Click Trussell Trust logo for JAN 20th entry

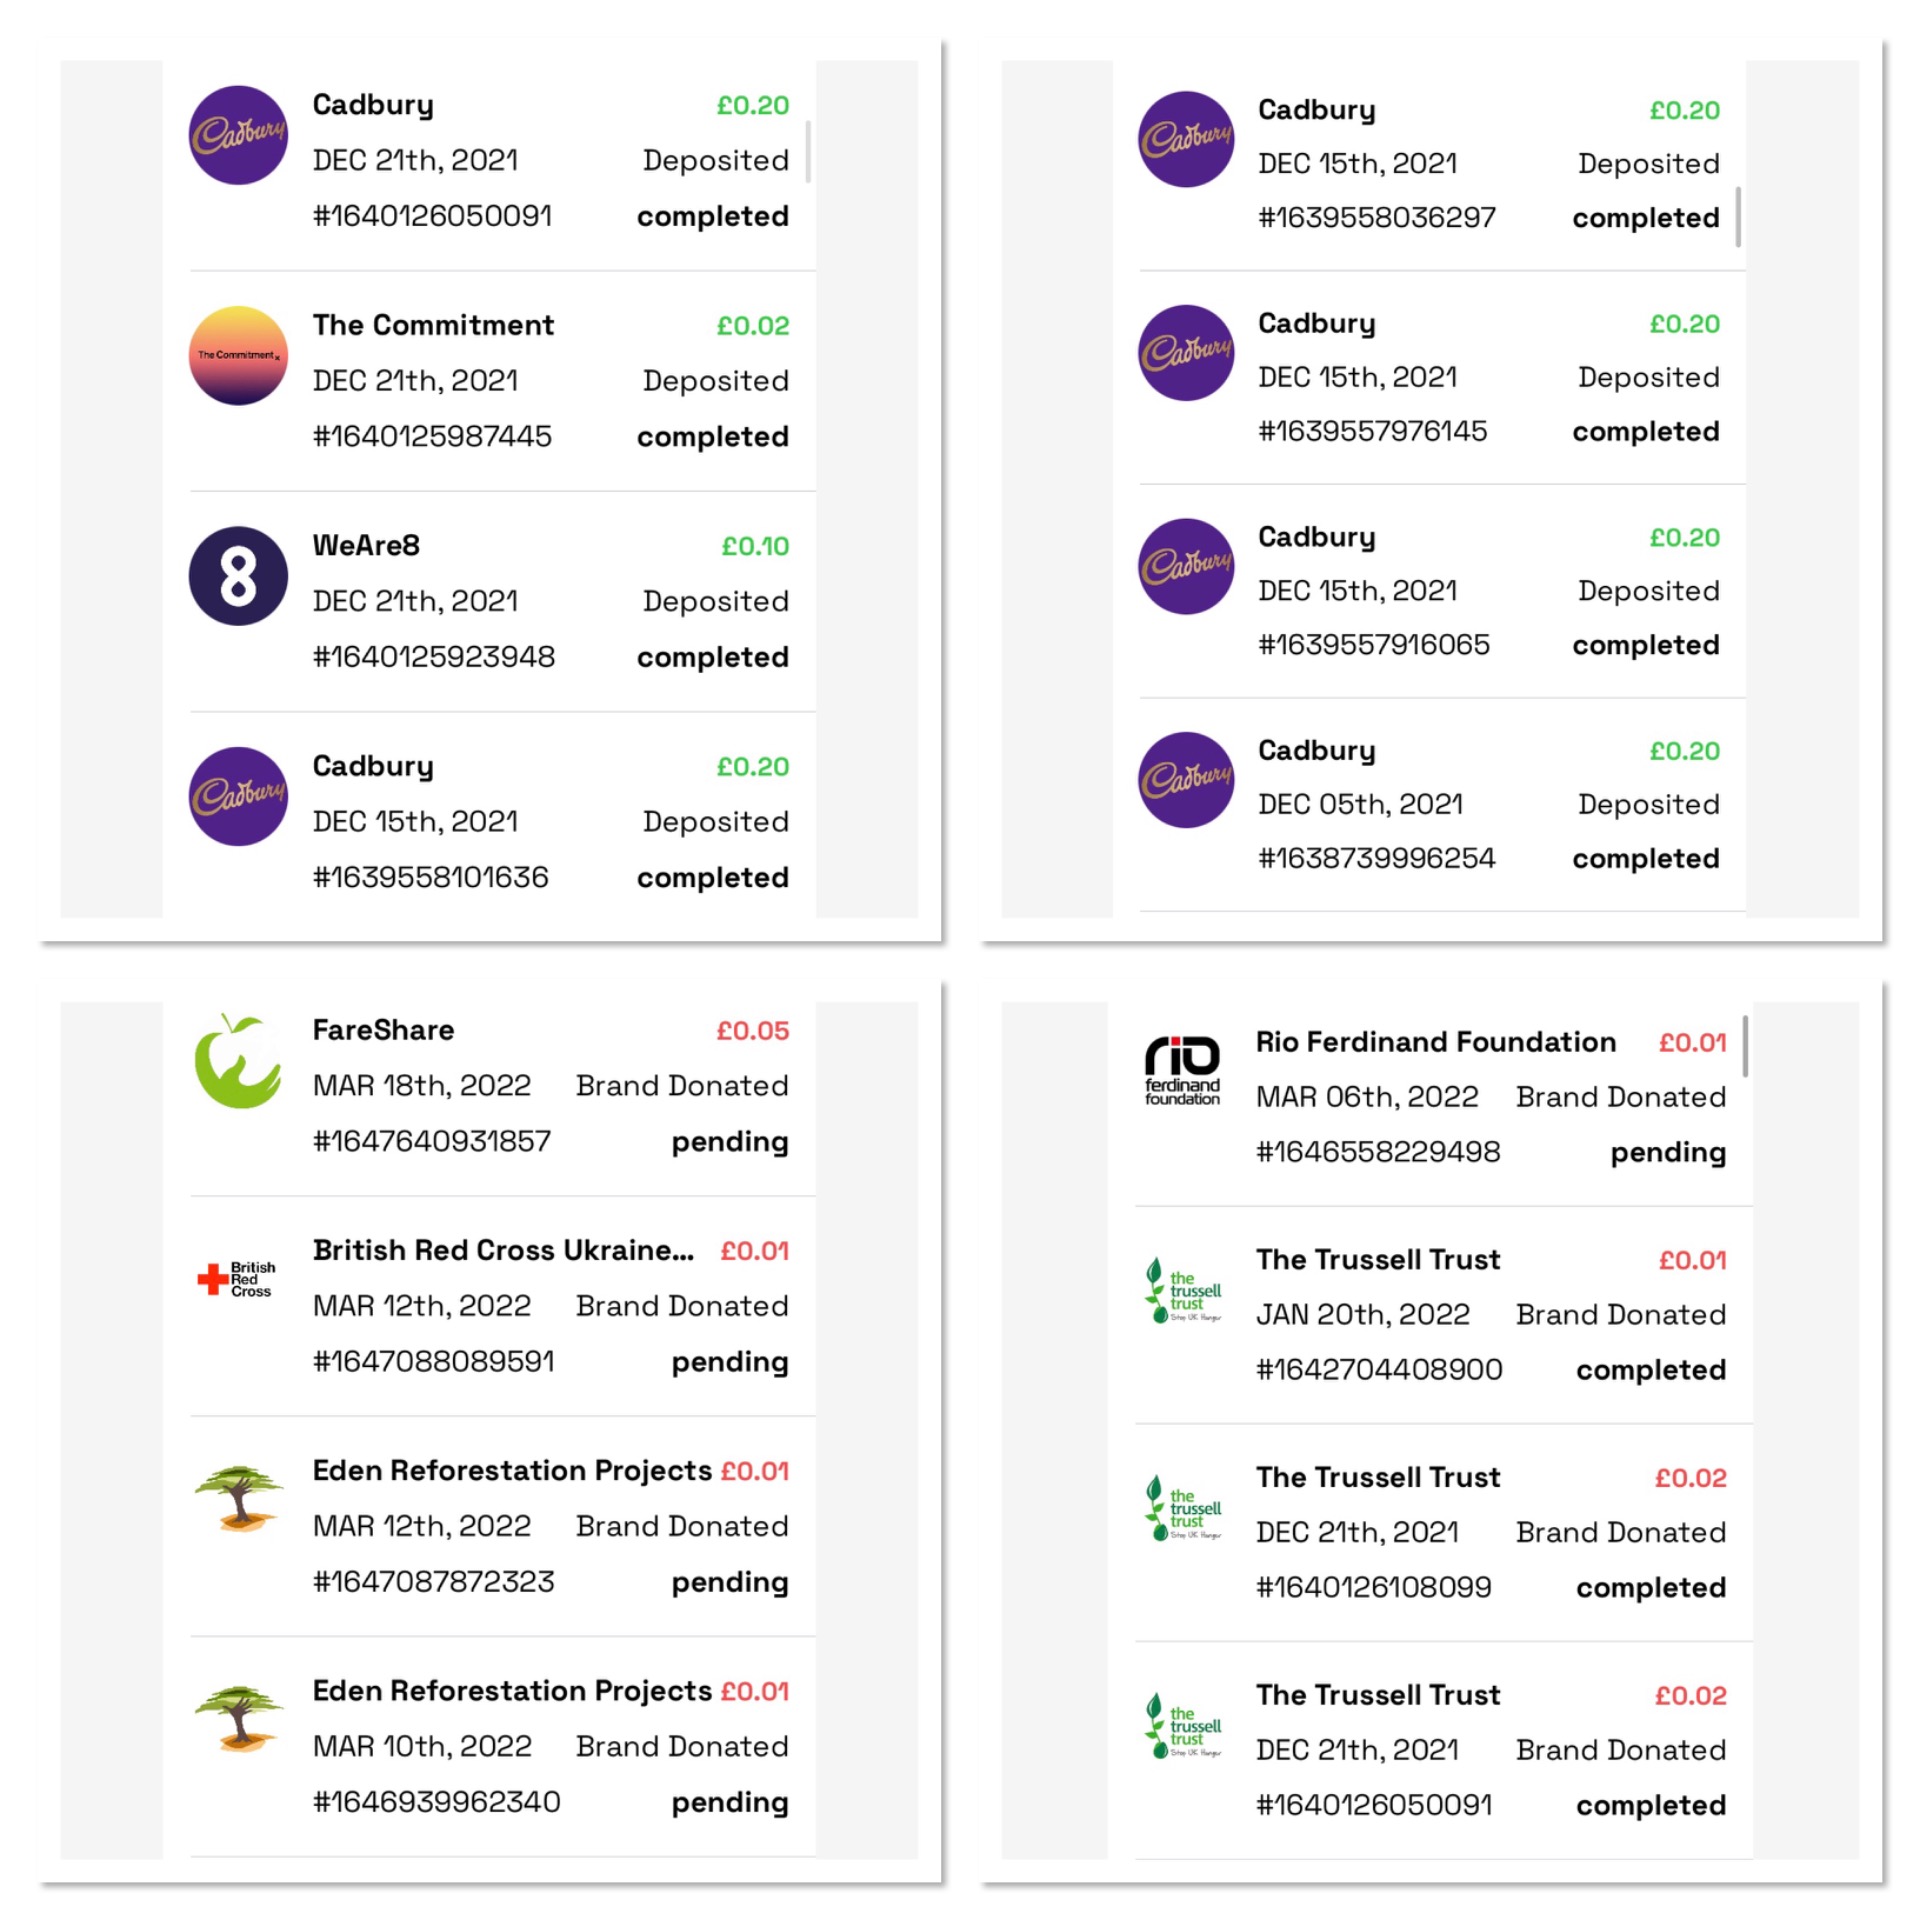[1182, 1290]
